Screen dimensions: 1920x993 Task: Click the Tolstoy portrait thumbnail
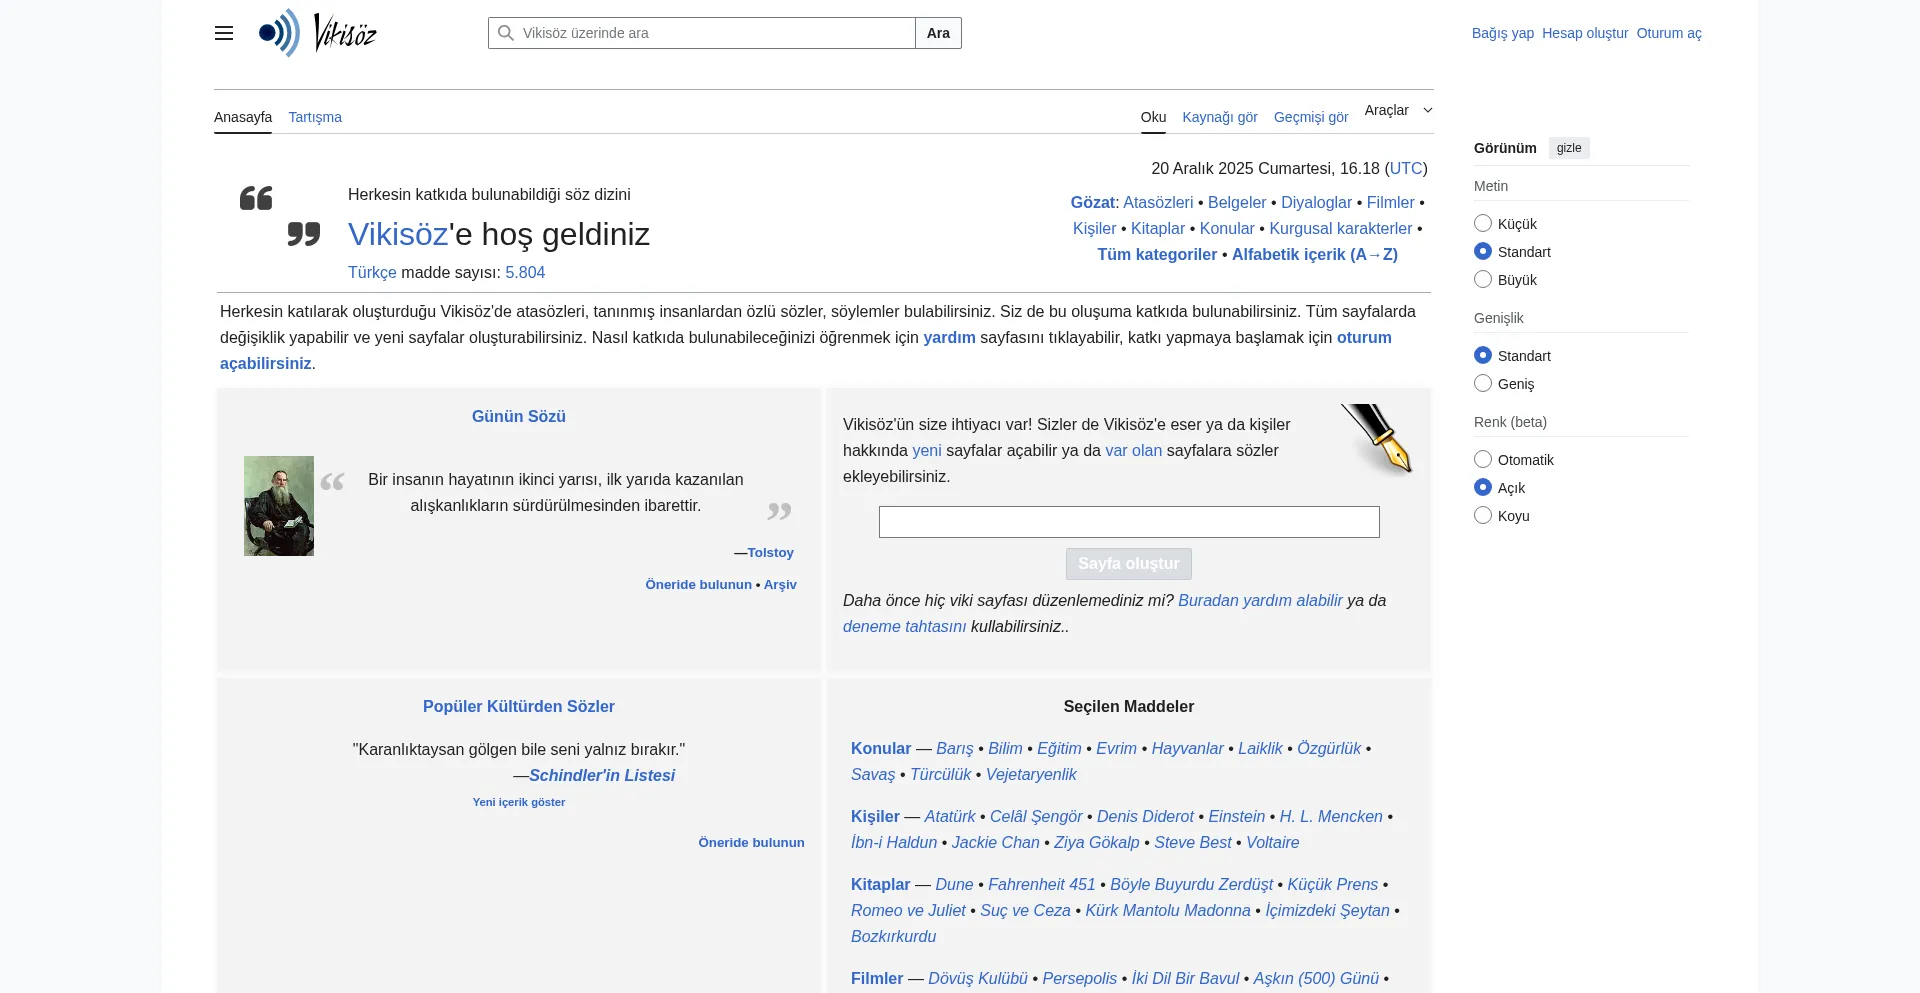coord(279,506)
